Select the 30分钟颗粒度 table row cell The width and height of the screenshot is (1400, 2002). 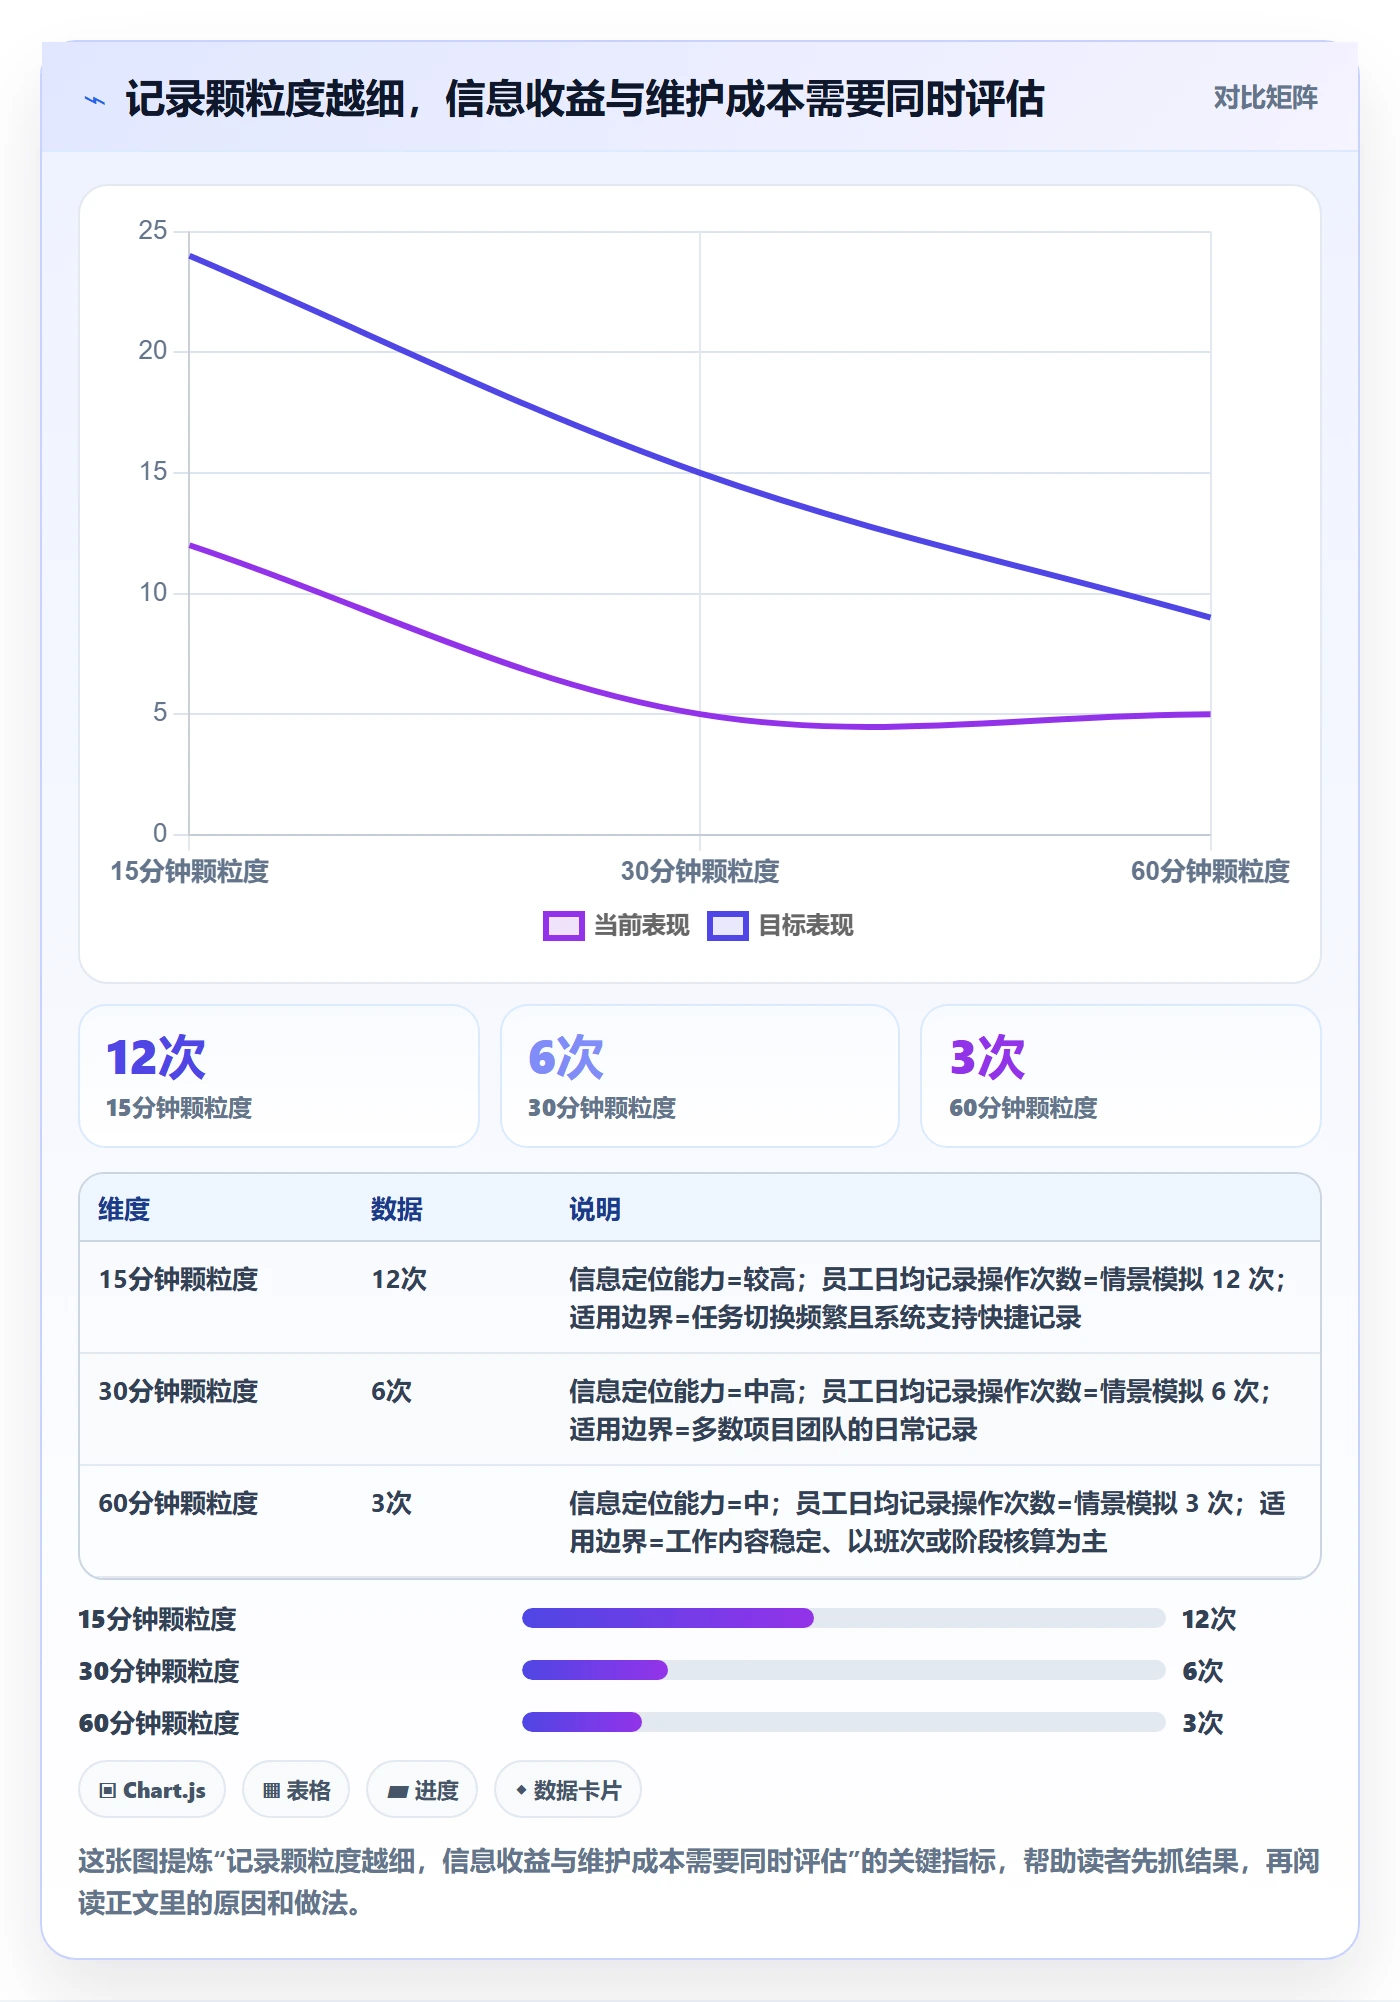(178, 1391)
